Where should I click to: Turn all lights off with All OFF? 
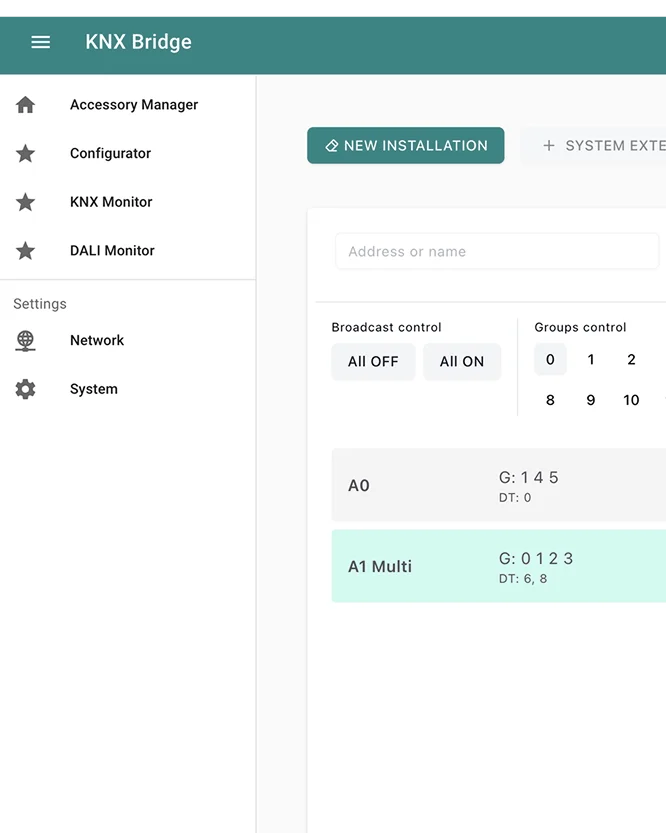pos(373,362)
